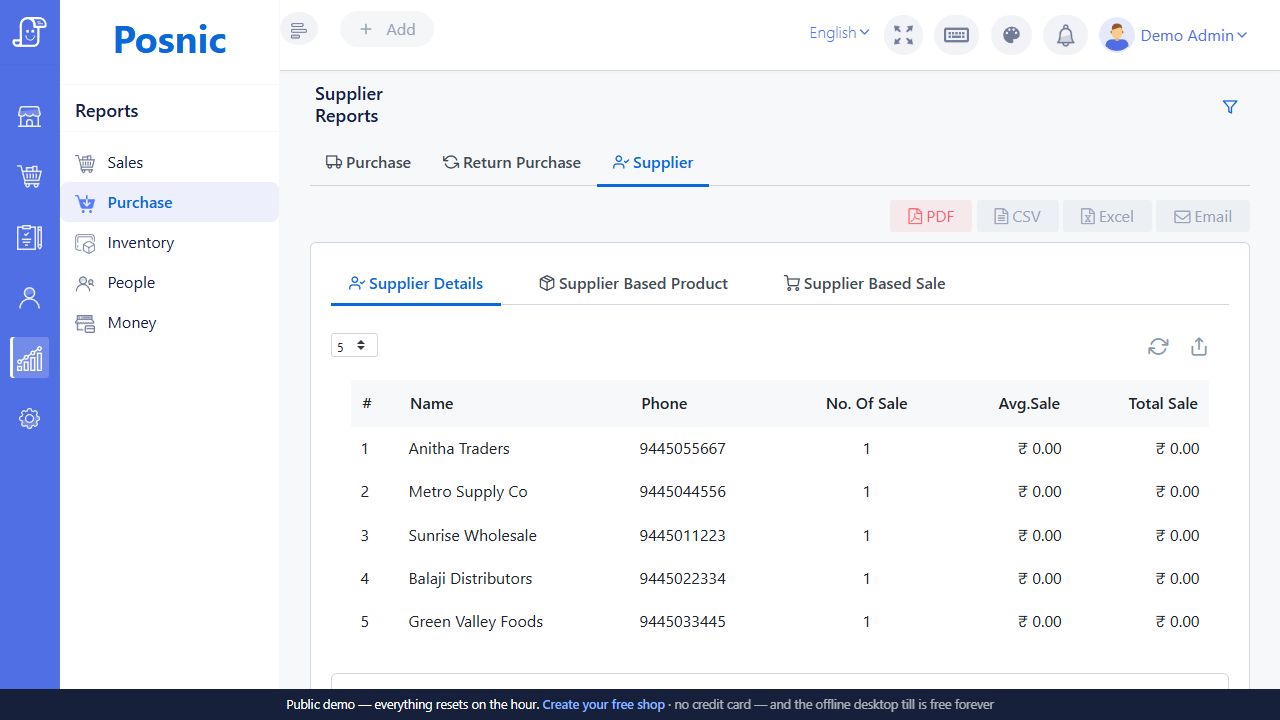Click phone number 9445055667
1280x720 pixels.
(683, 448)
